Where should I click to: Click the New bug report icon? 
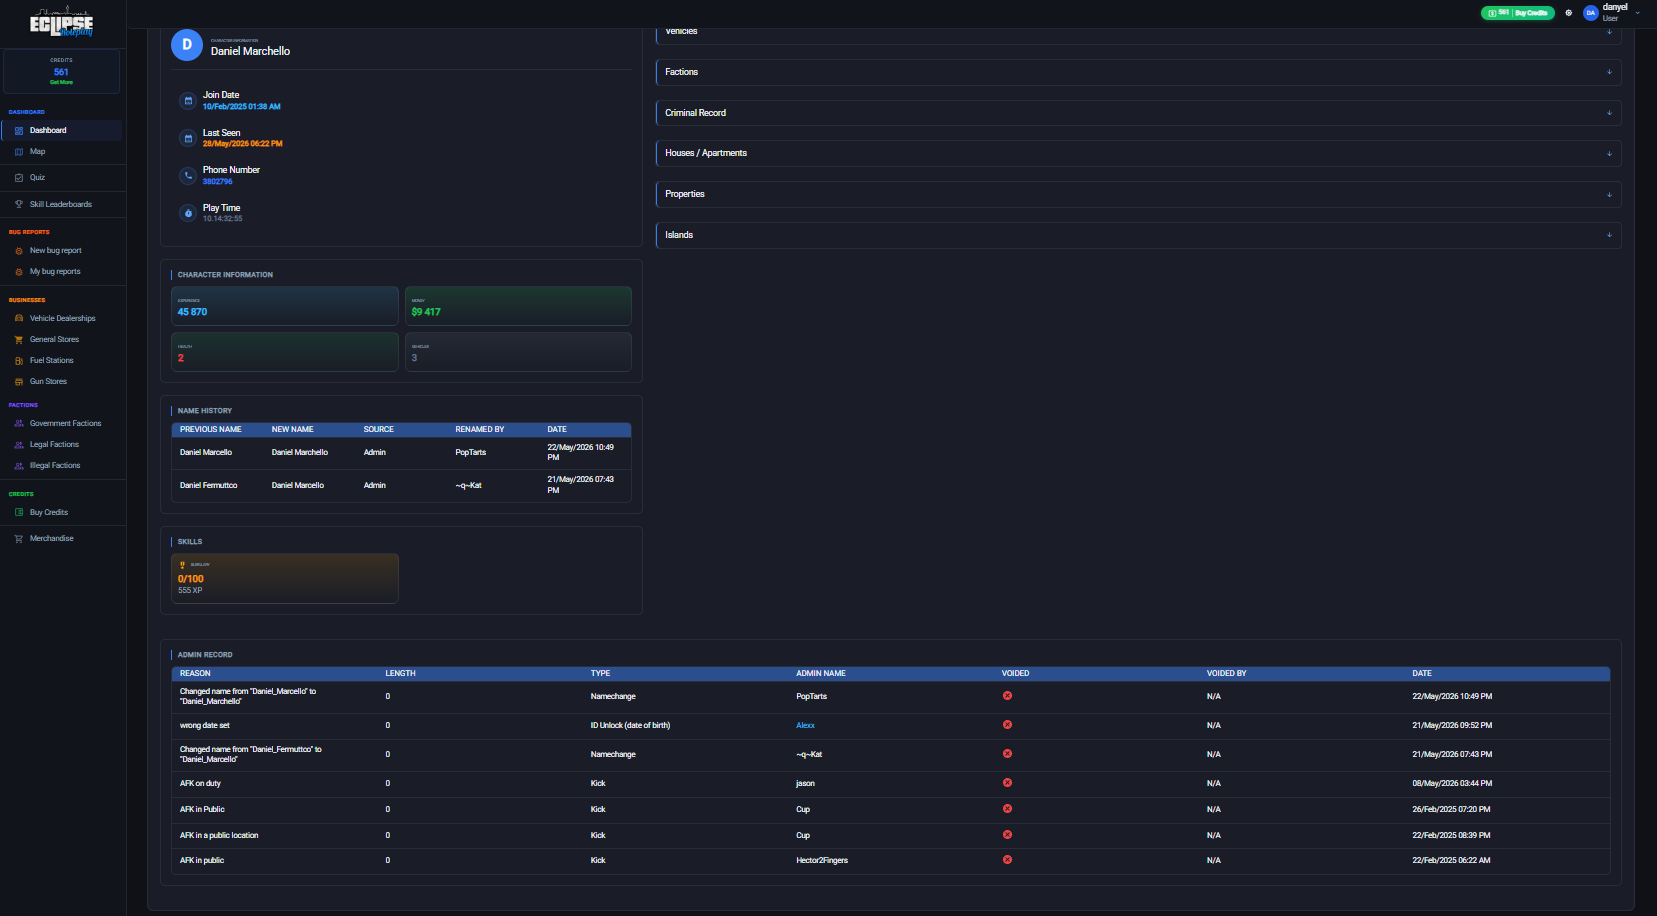click(x=19, y=251)
